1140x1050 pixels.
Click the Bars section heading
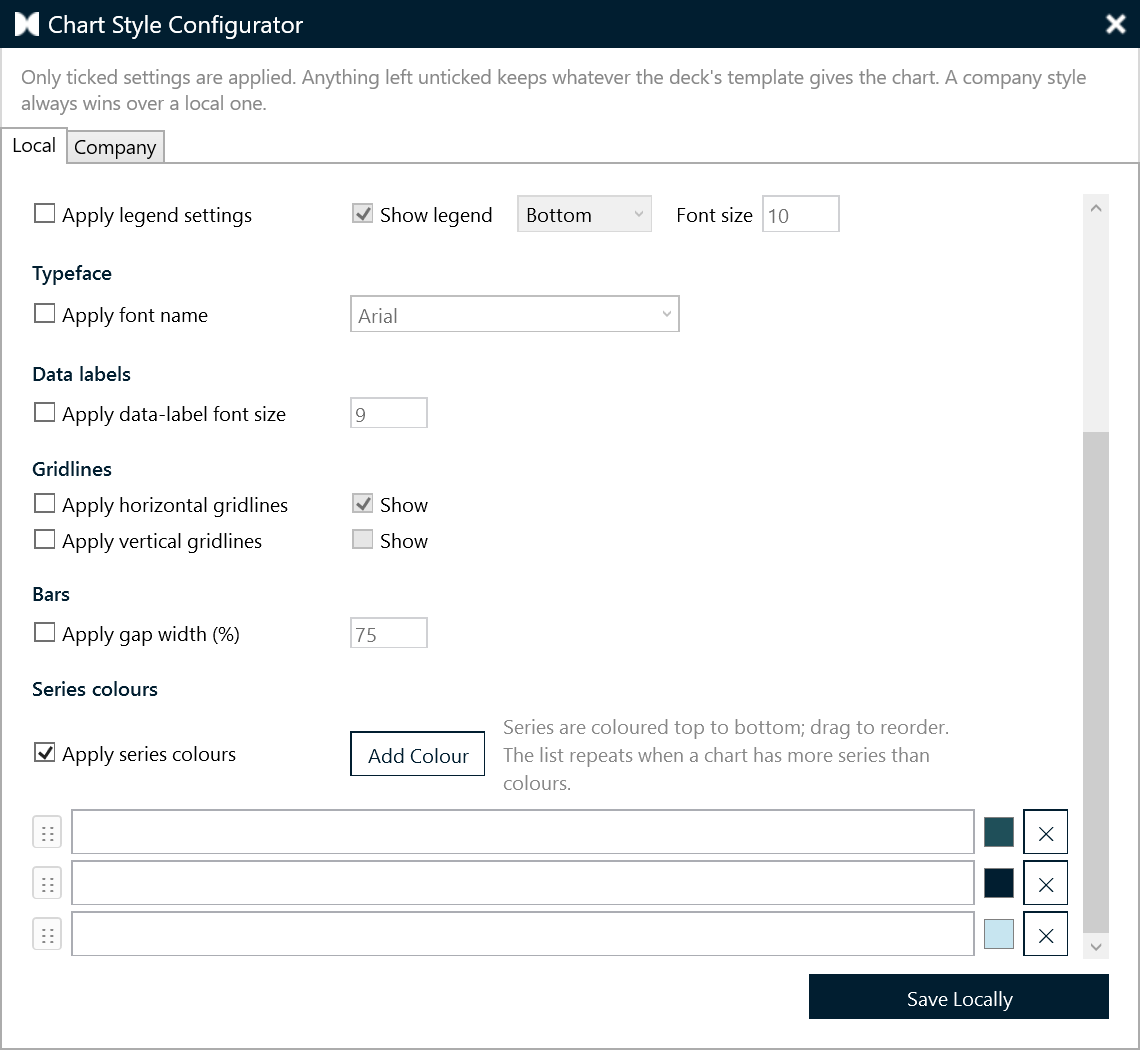[51, 594]
